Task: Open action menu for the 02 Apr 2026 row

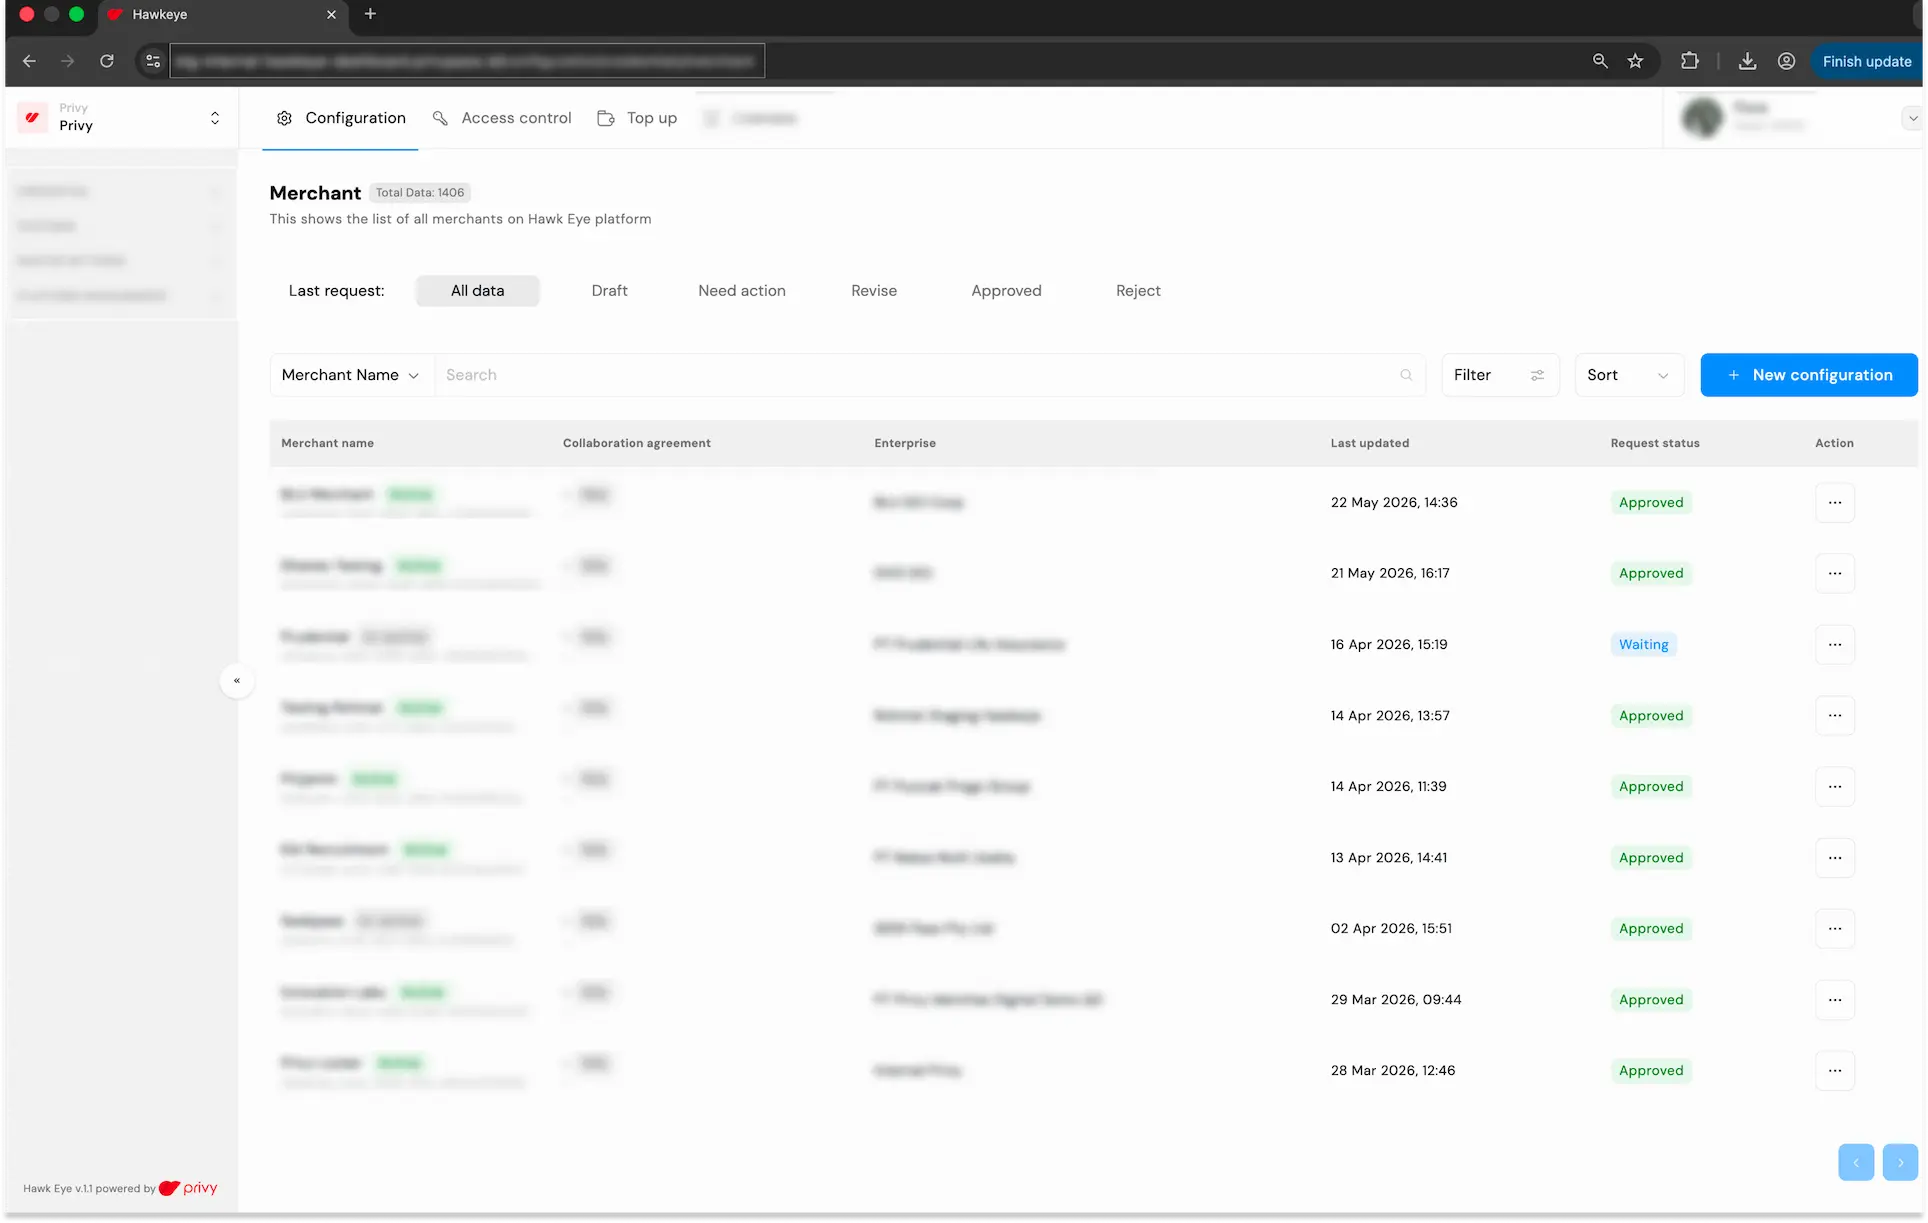Action: 1835,929
